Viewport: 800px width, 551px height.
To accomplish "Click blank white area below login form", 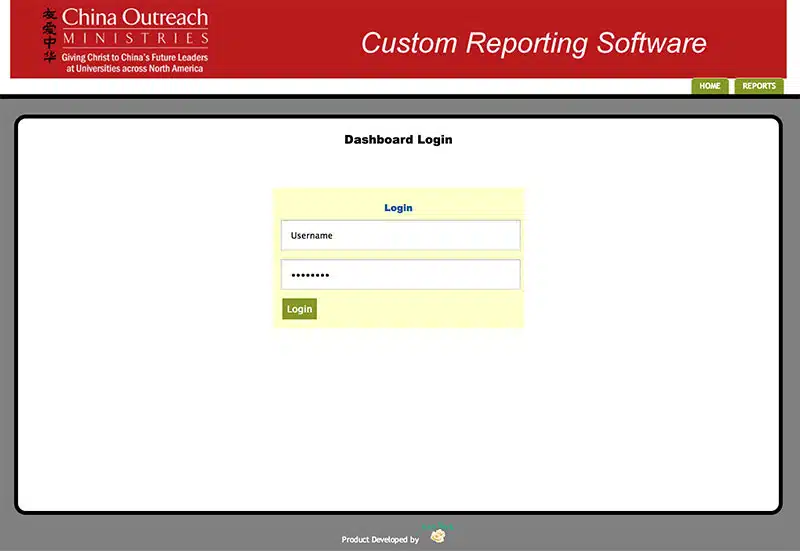I will click(x=398, y=420).
